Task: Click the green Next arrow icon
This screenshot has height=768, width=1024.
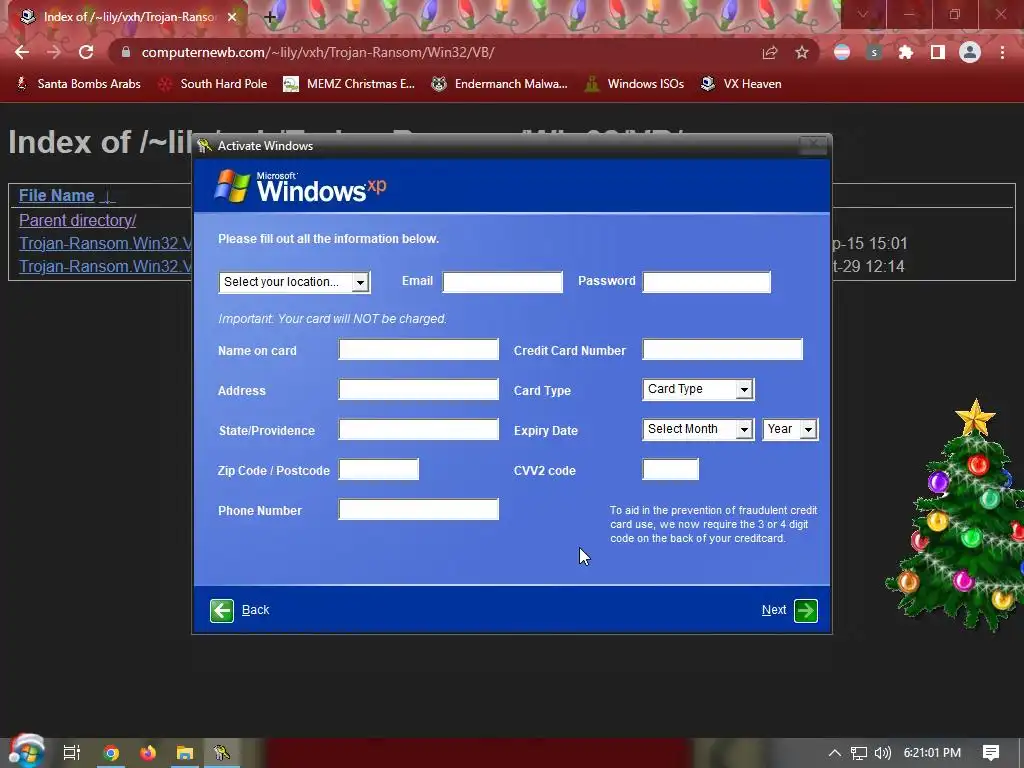Action: 806,611
